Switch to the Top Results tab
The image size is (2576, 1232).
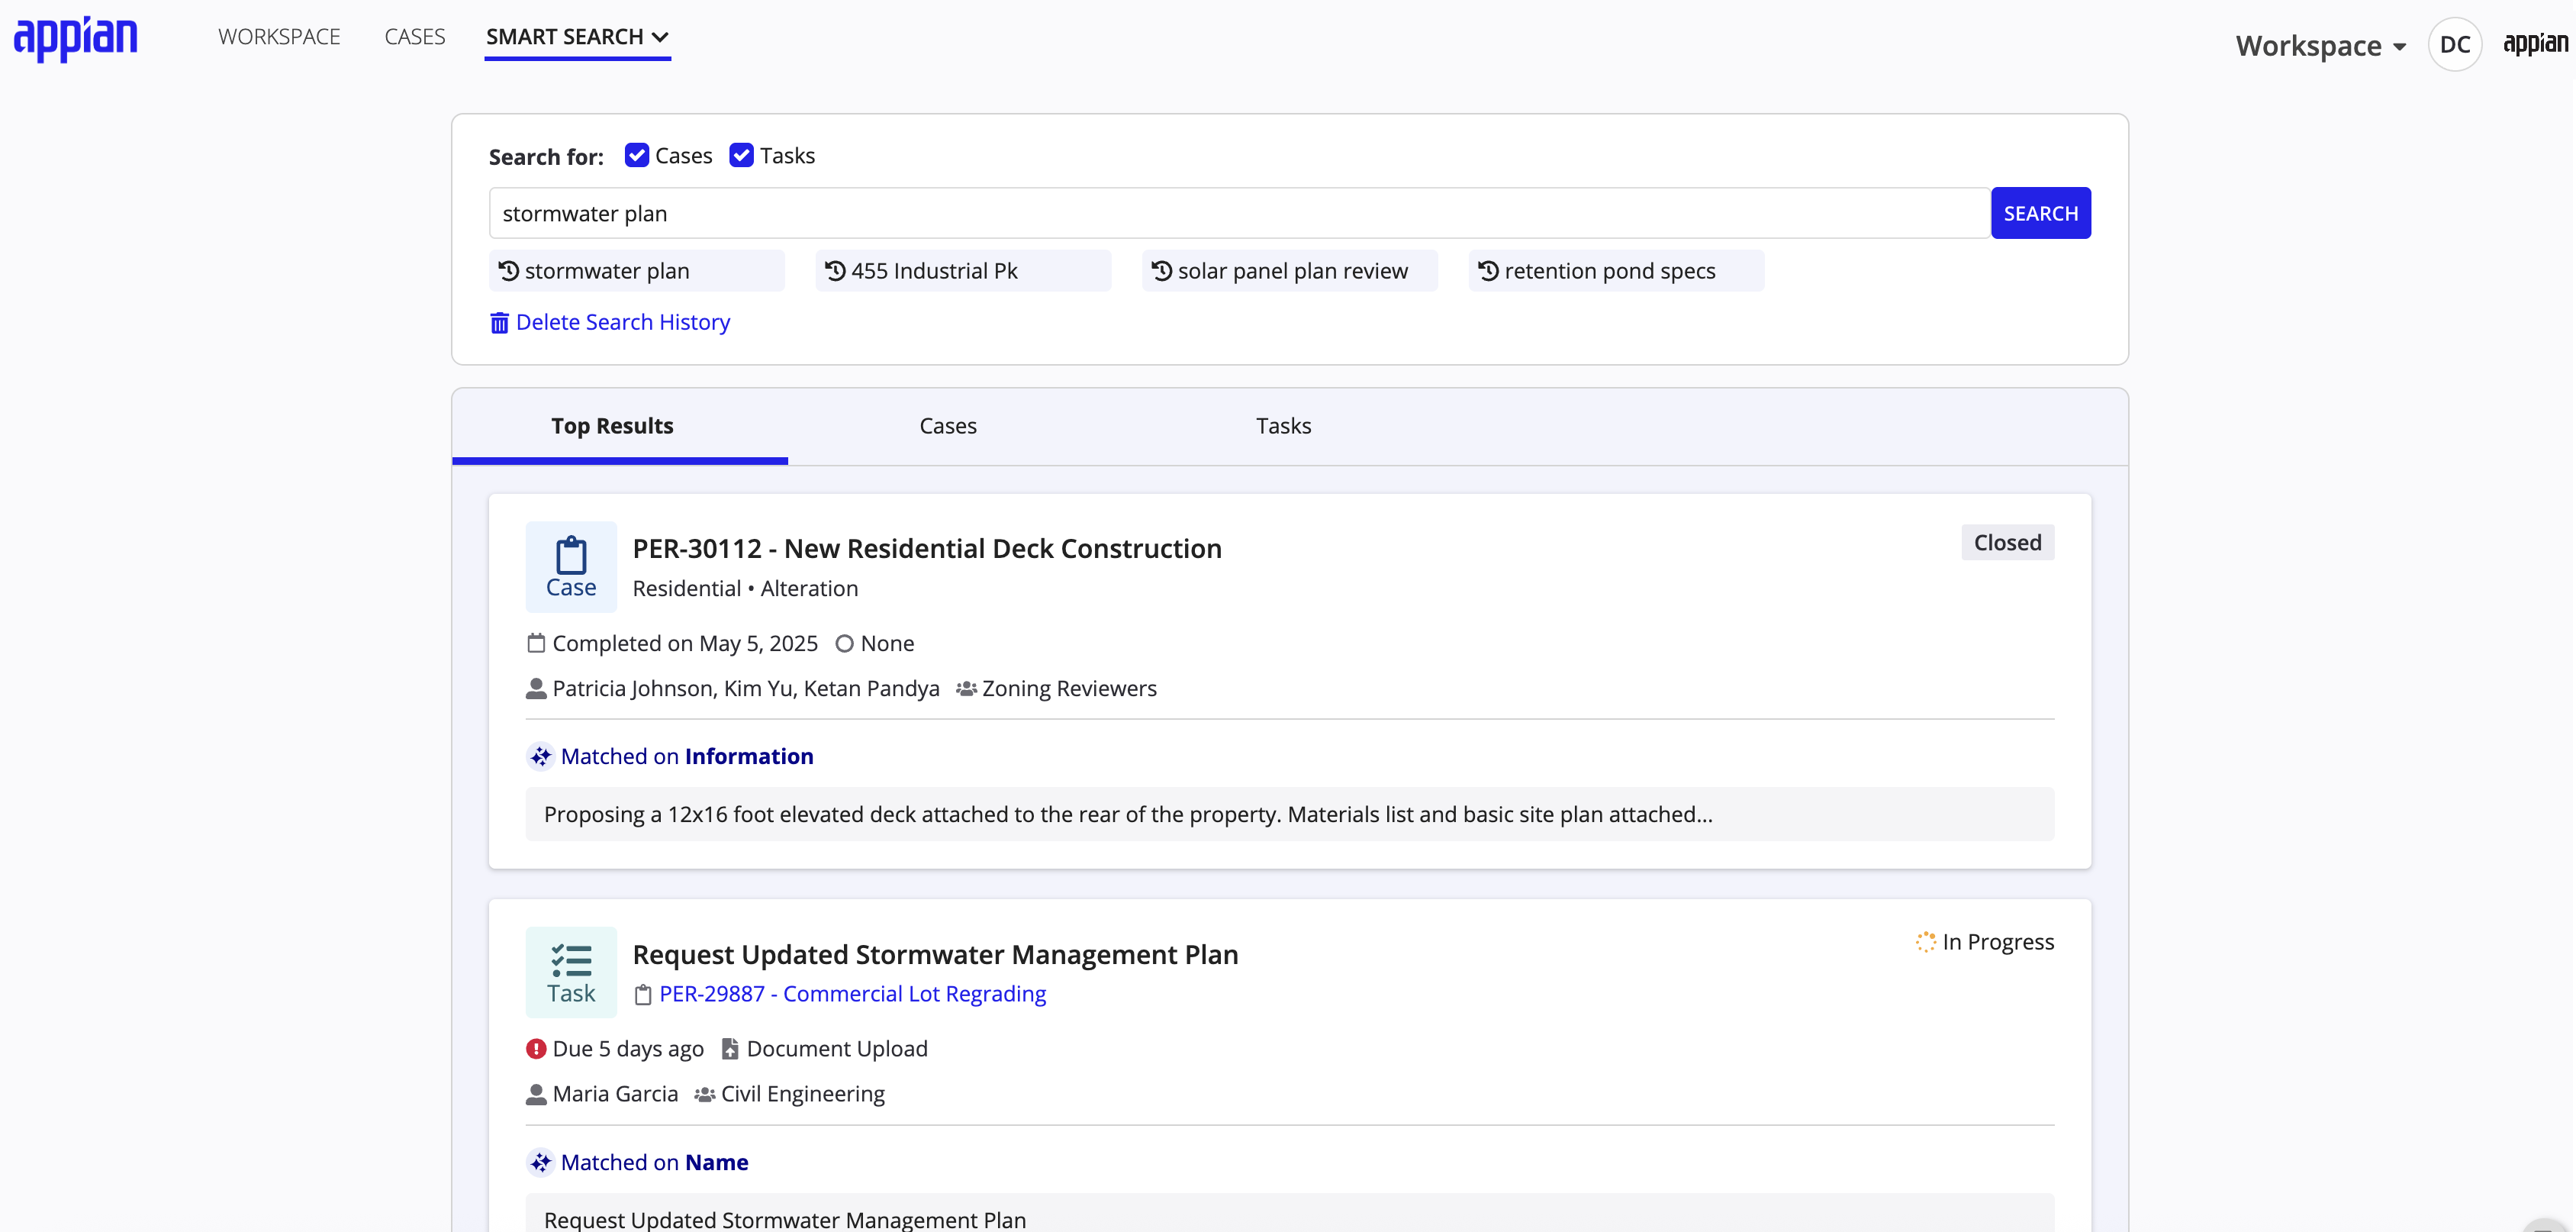point(620,427)
